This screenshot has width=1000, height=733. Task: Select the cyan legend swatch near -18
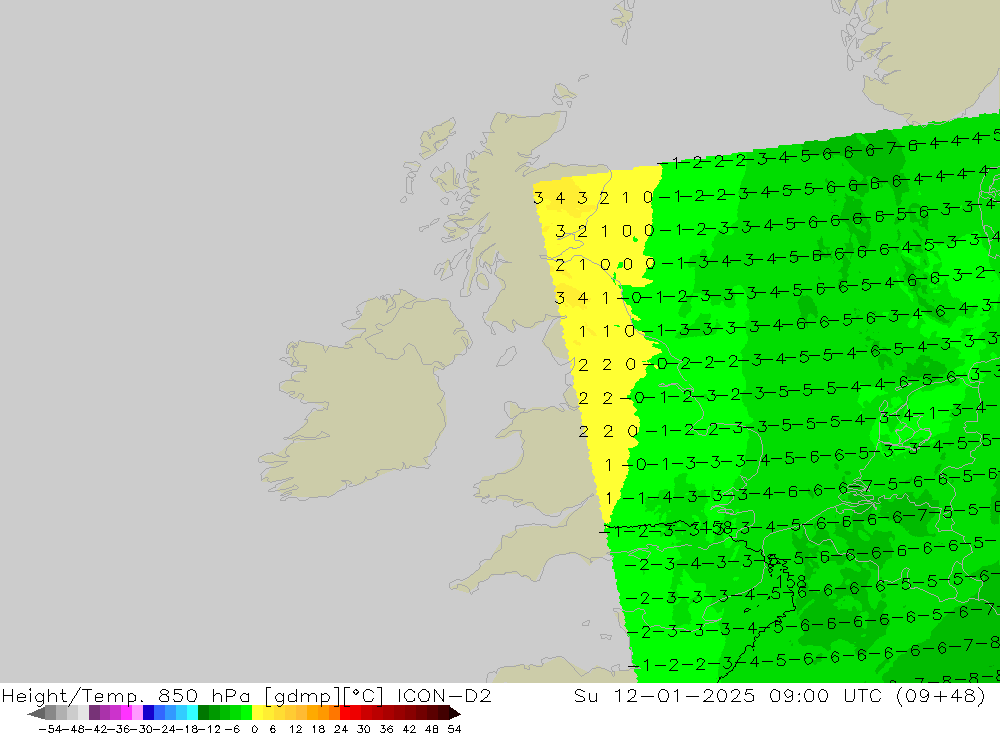coord(192,713)
